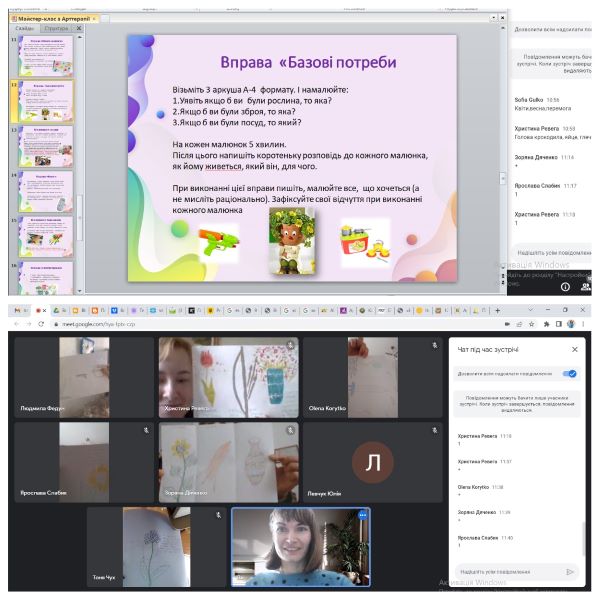Screen dimensions: 600x600
Task: Reload the meet.google.com page
Action: coord(41,324)
